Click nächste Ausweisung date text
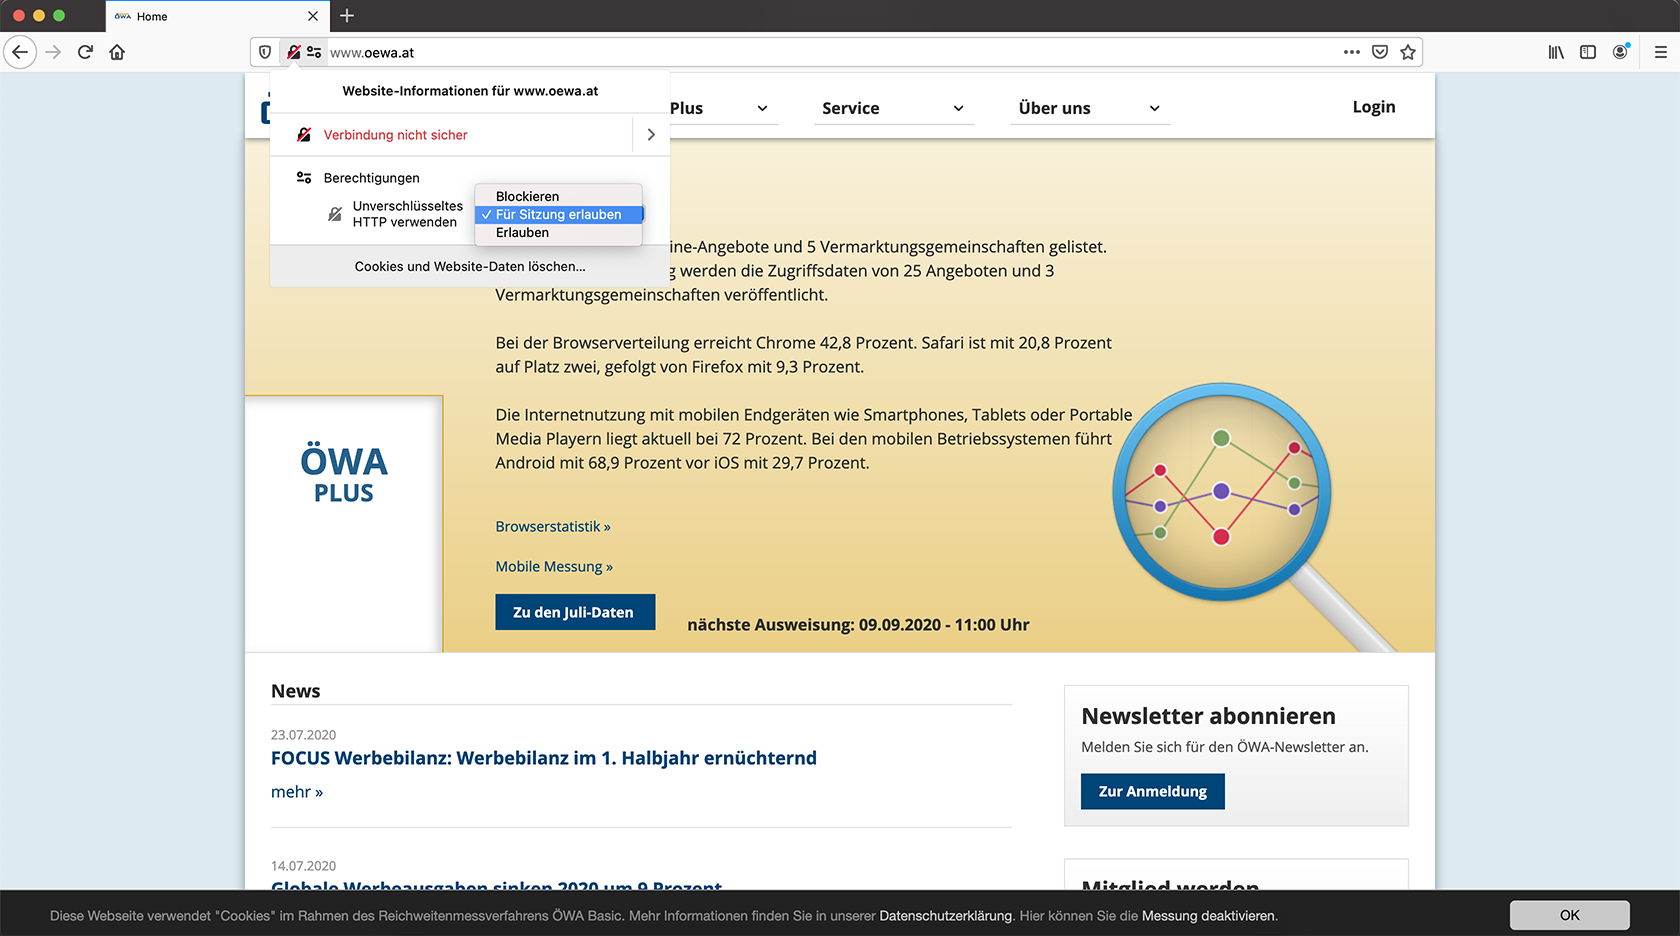Viewport: 1680px width, 936px height. click(858, 625)
